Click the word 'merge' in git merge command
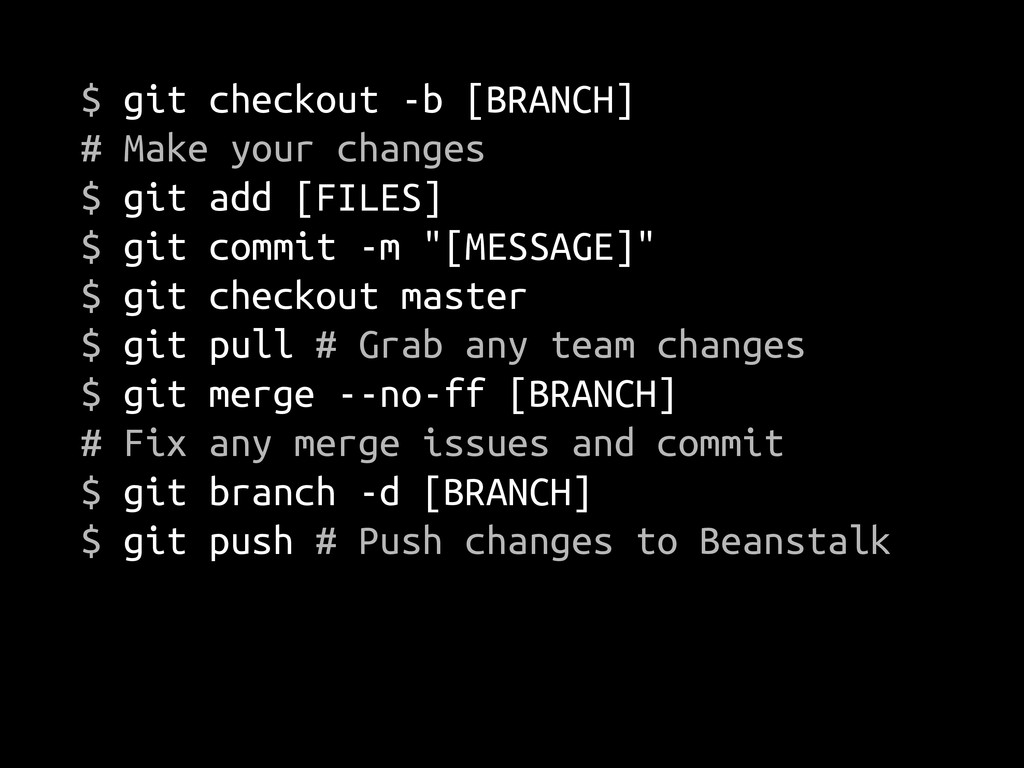 262,396
